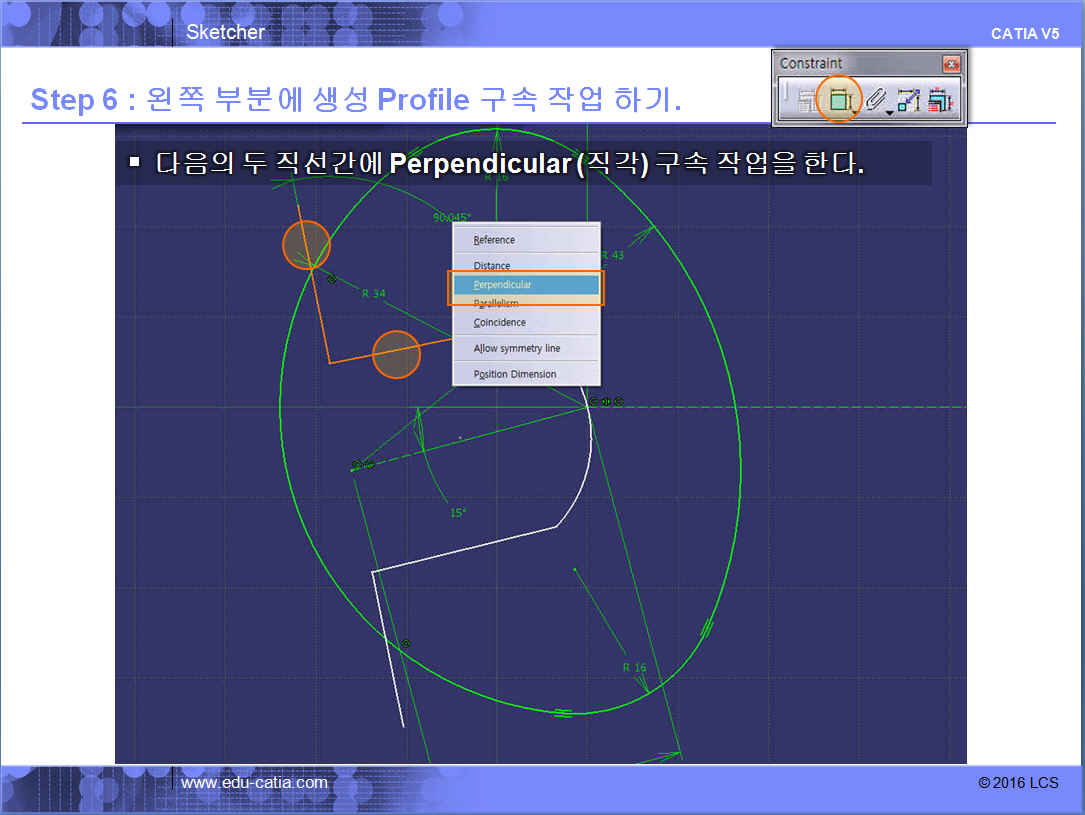The image size is (1085, 815).
Task: Click the Fix Together paperclip icon
Action: pyautogui.click(x=876, y=100)
